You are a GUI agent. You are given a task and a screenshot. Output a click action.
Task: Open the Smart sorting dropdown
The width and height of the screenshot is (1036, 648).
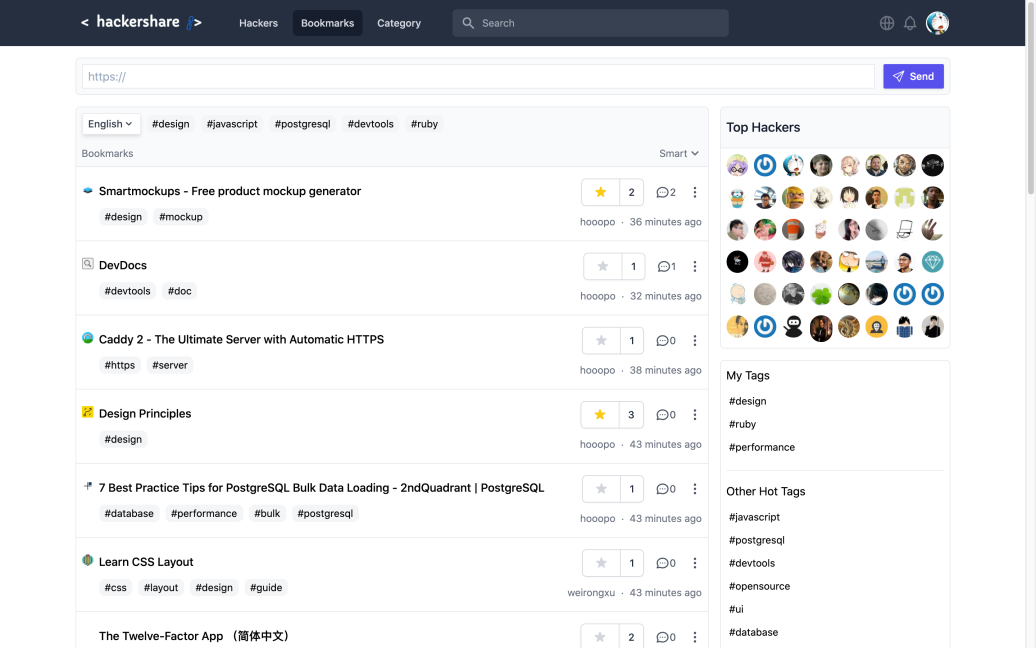point(678,153)
